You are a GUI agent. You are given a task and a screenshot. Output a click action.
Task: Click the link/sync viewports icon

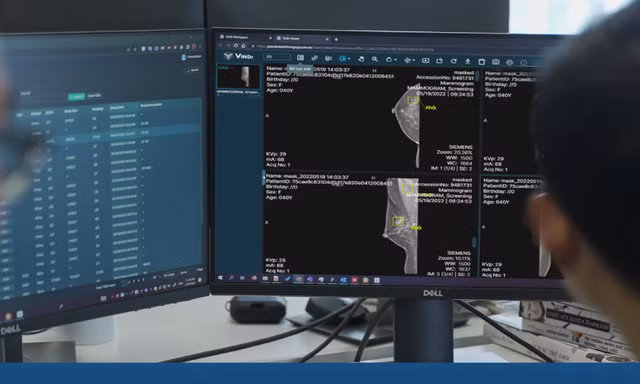coord(314,58)
